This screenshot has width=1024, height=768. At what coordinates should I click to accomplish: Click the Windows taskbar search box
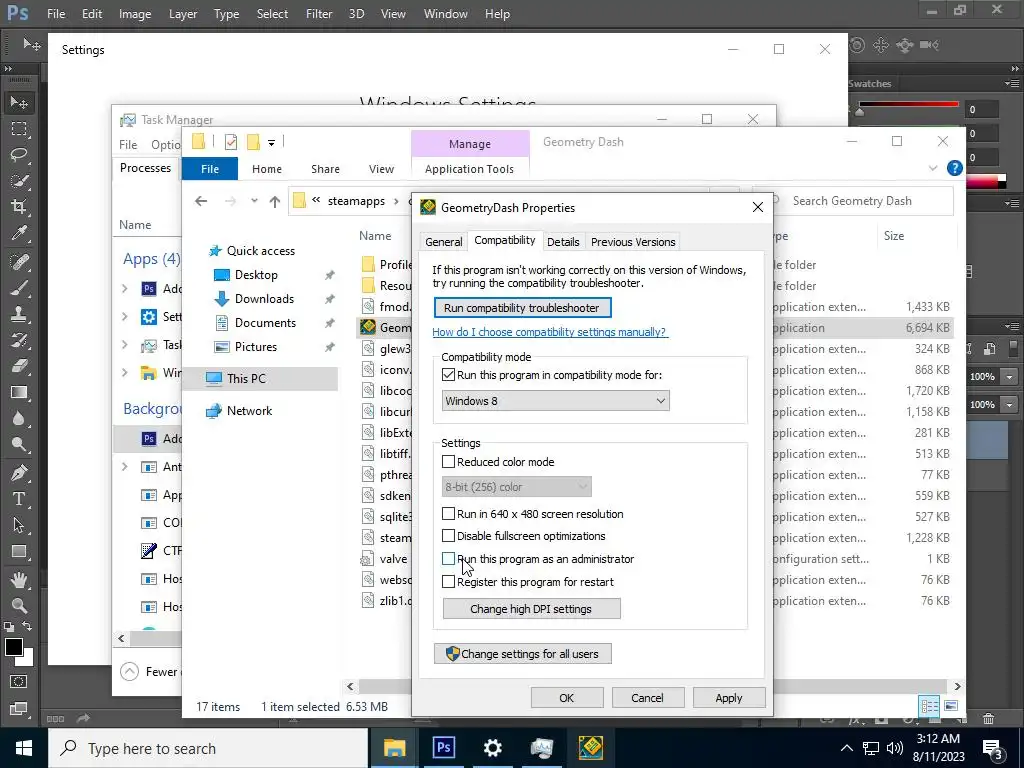point(208,748)
